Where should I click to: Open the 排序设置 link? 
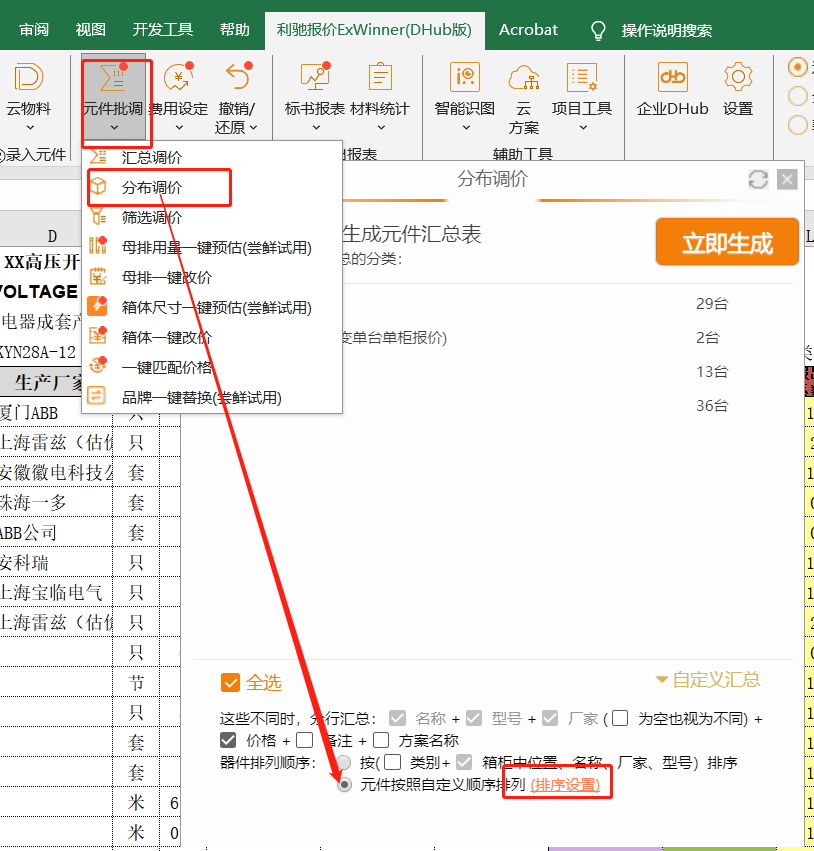click(x=565, y=785)
